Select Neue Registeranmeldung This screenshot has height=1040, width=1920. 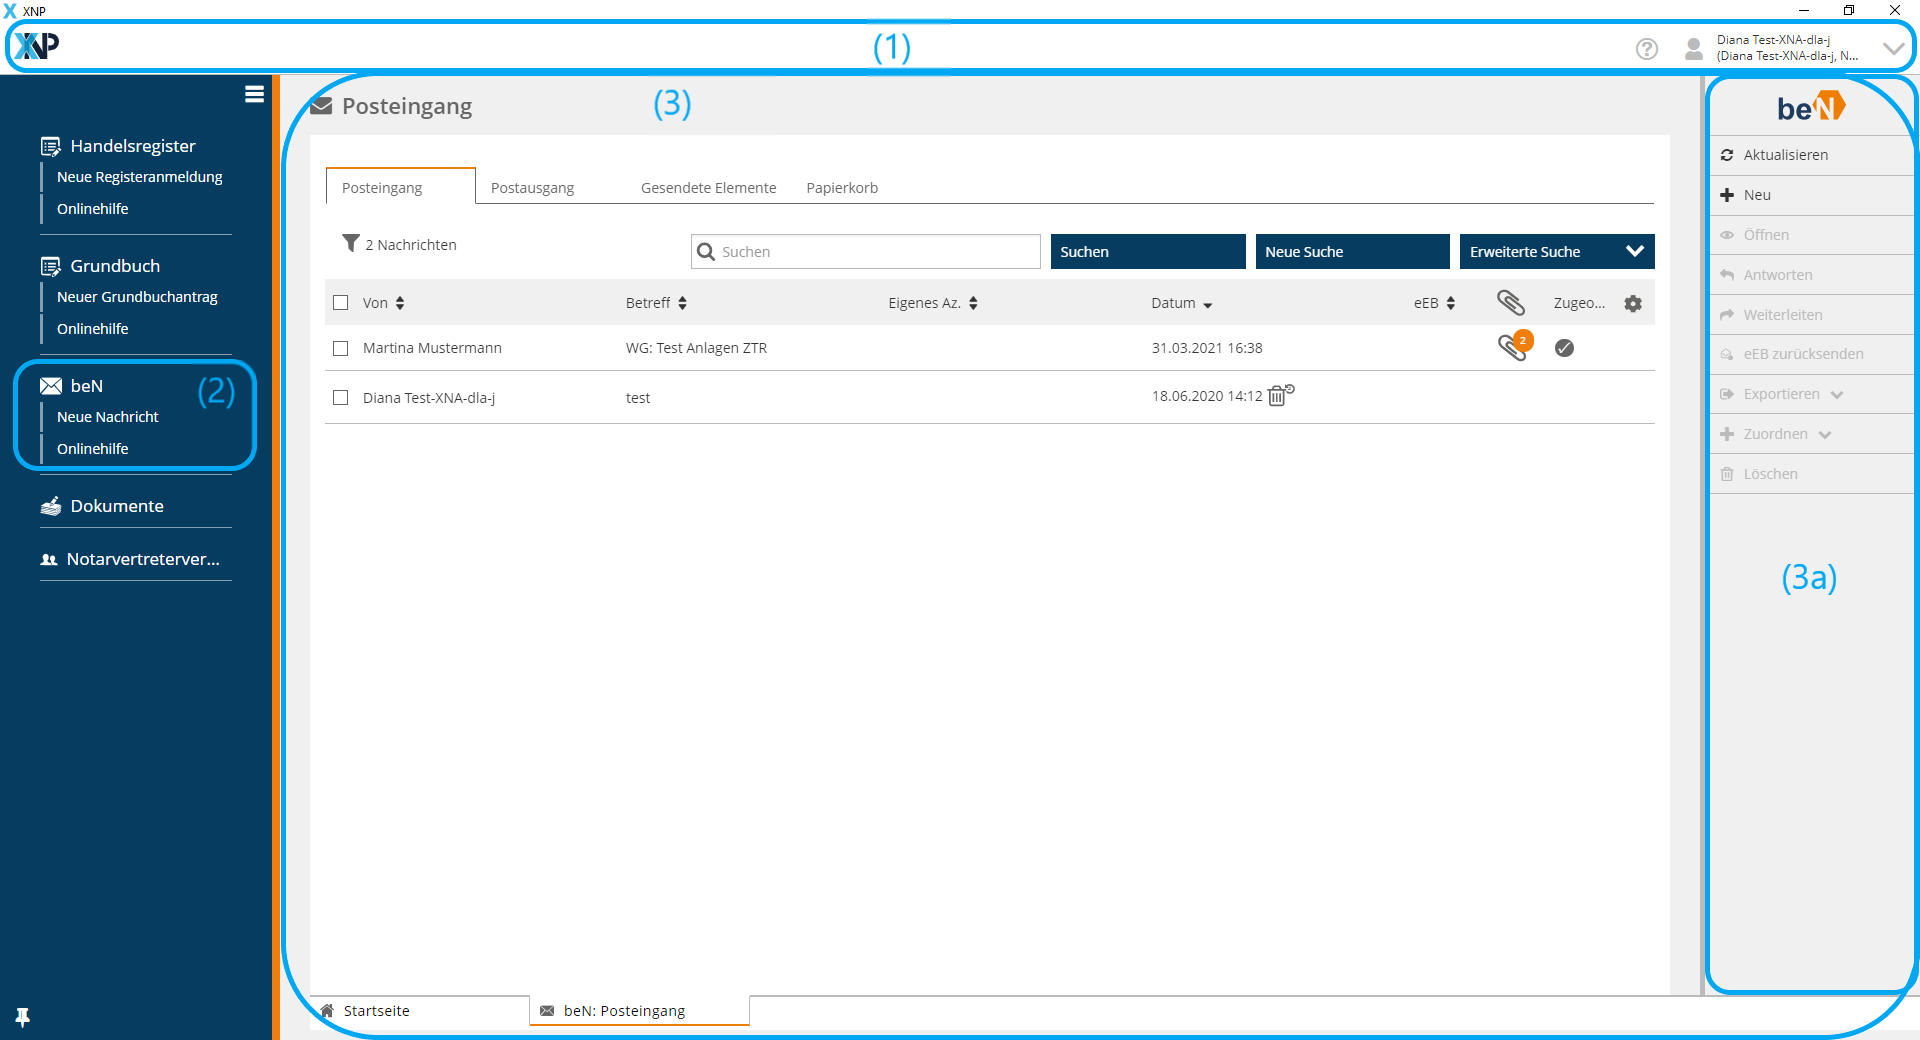[x=140, y=177]
